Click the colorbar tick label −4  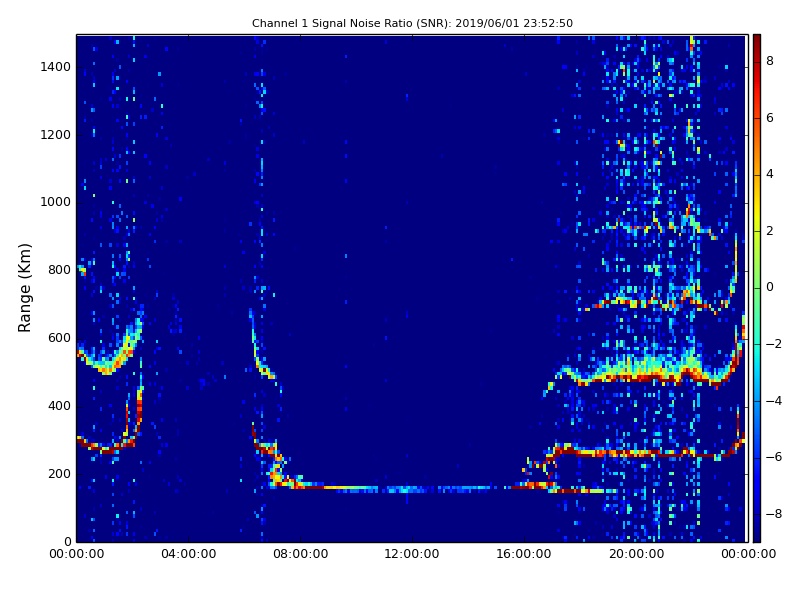click(774, 401)
